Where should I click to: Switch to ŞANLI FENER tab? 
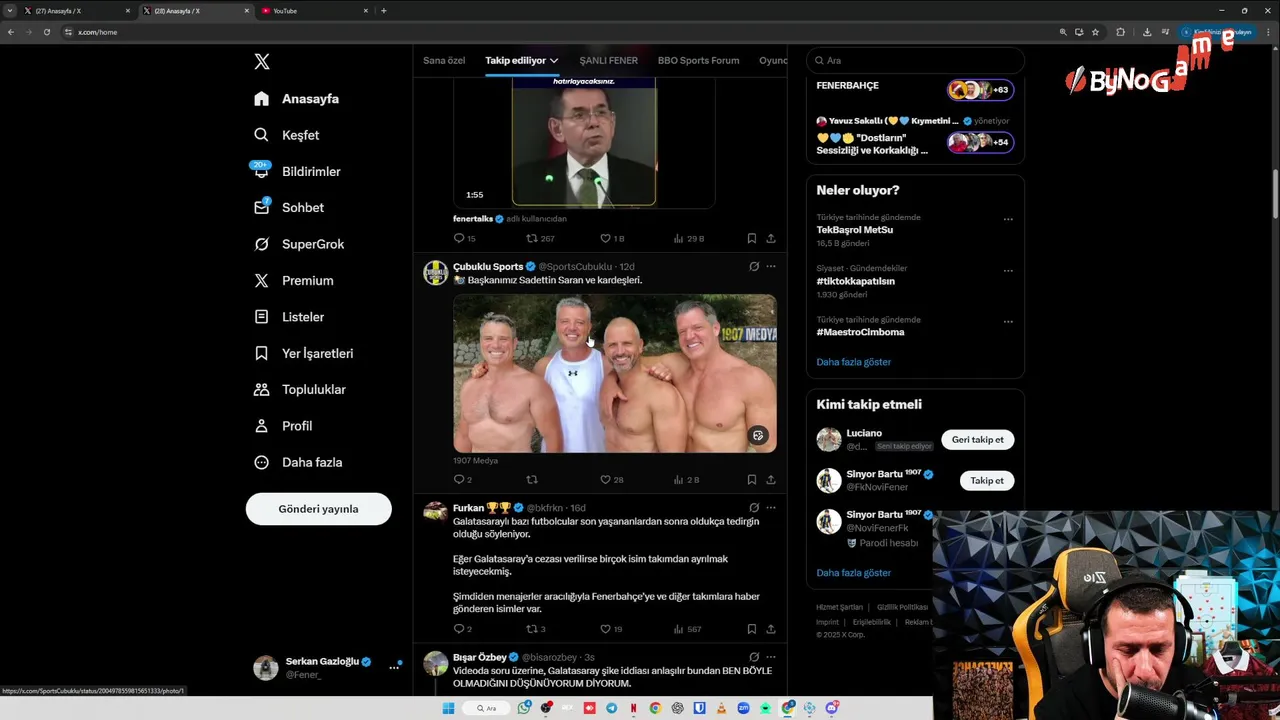click(x=608, y=60)
